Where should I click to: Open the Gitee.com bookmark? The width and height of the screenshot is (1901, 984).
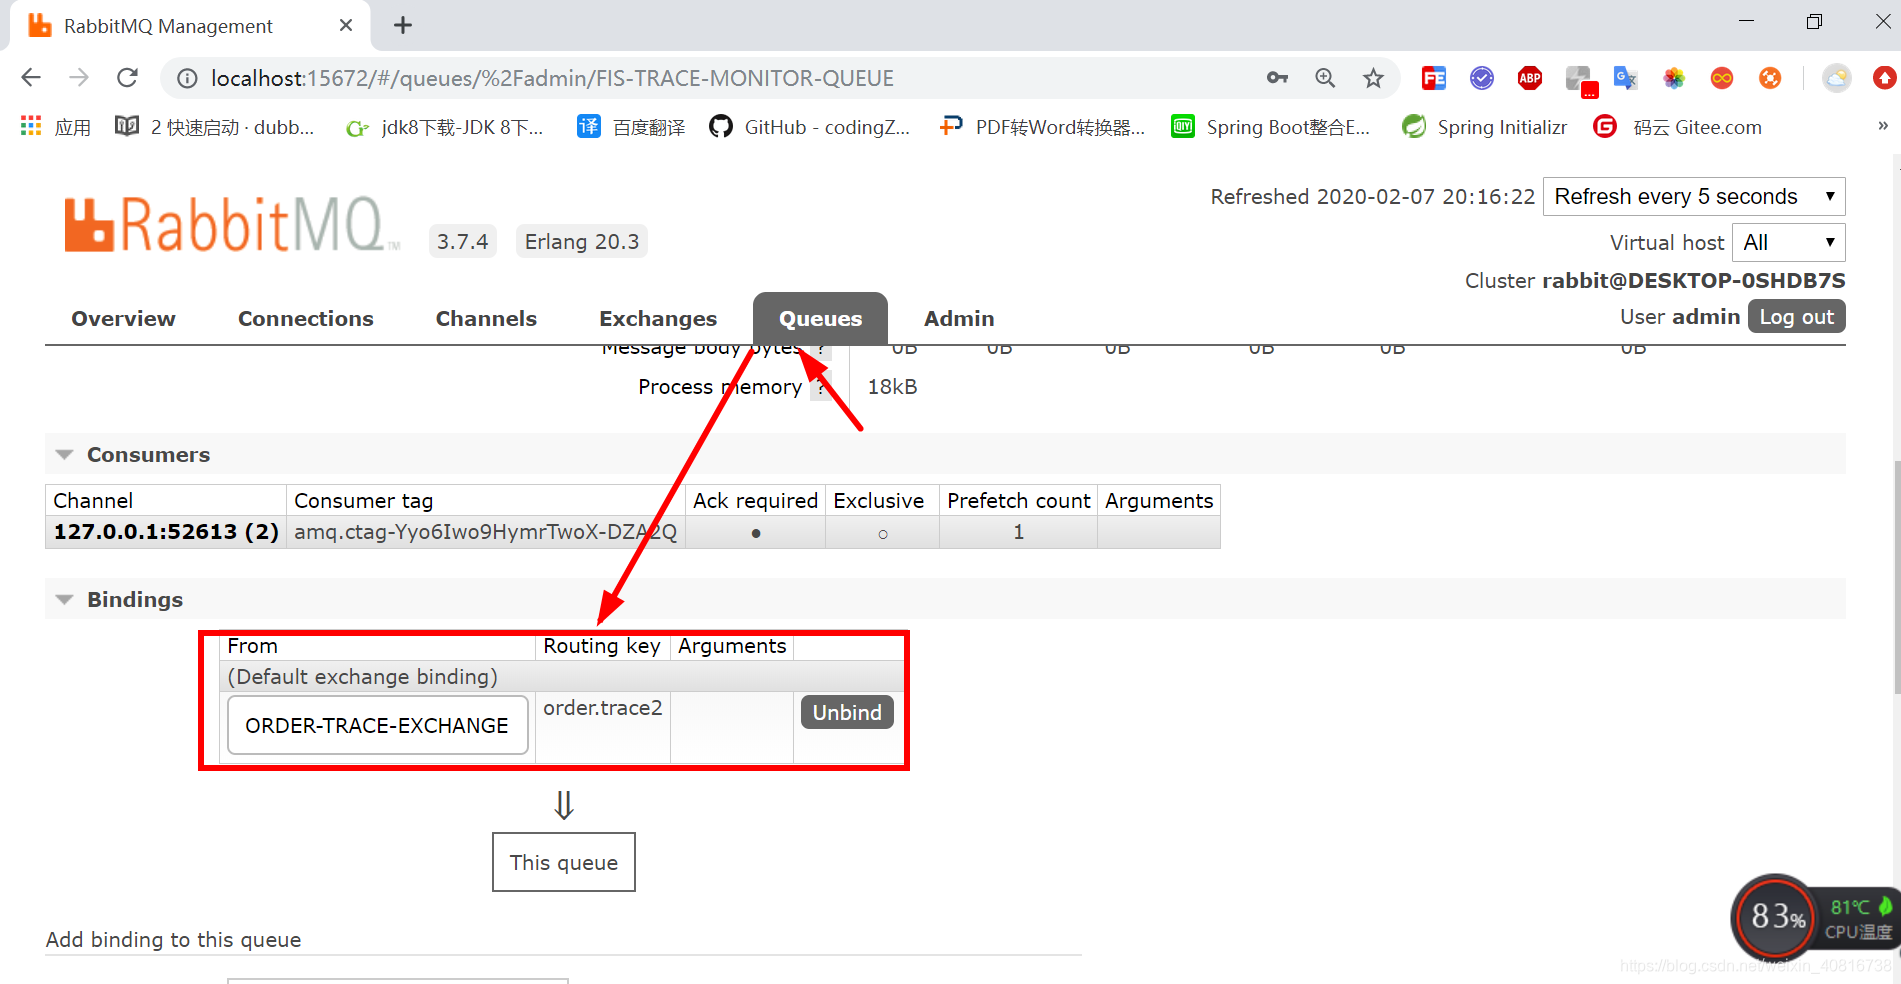click(1678, 127)
